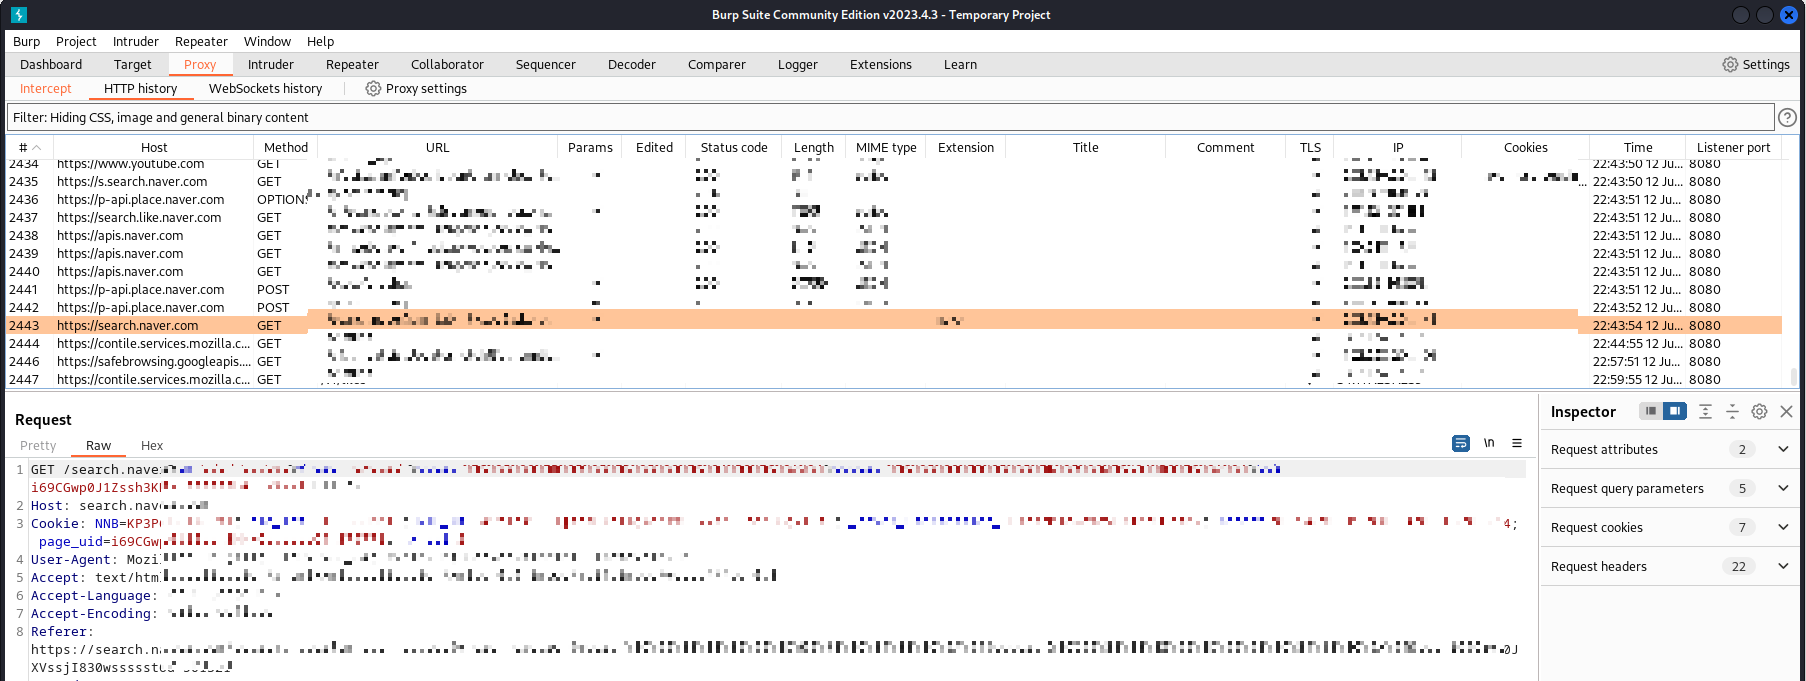Open the Intruder menu in menu bar
The height and width of the screenshot is (681, 1806).
pyautogui.click(x=136, y=42)
